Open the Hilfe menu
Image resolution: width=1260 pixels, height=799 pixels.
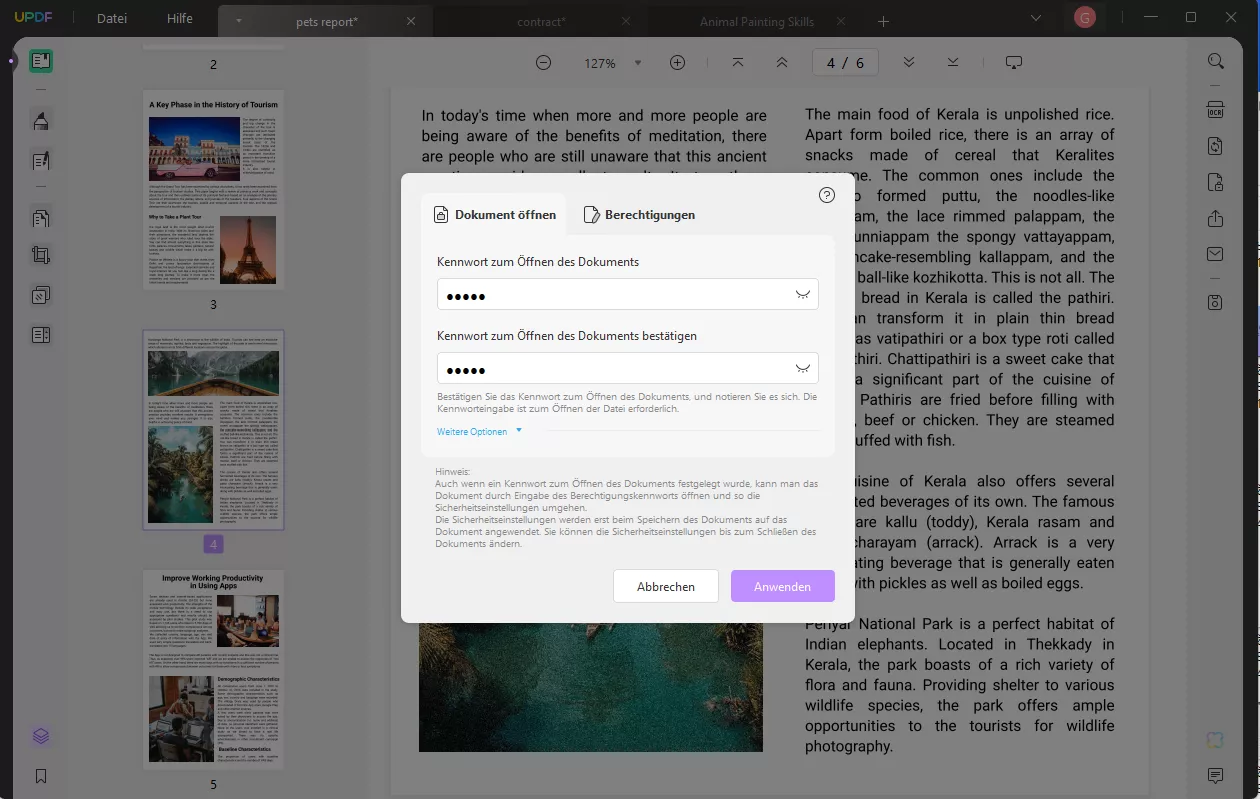pos(178,17)
